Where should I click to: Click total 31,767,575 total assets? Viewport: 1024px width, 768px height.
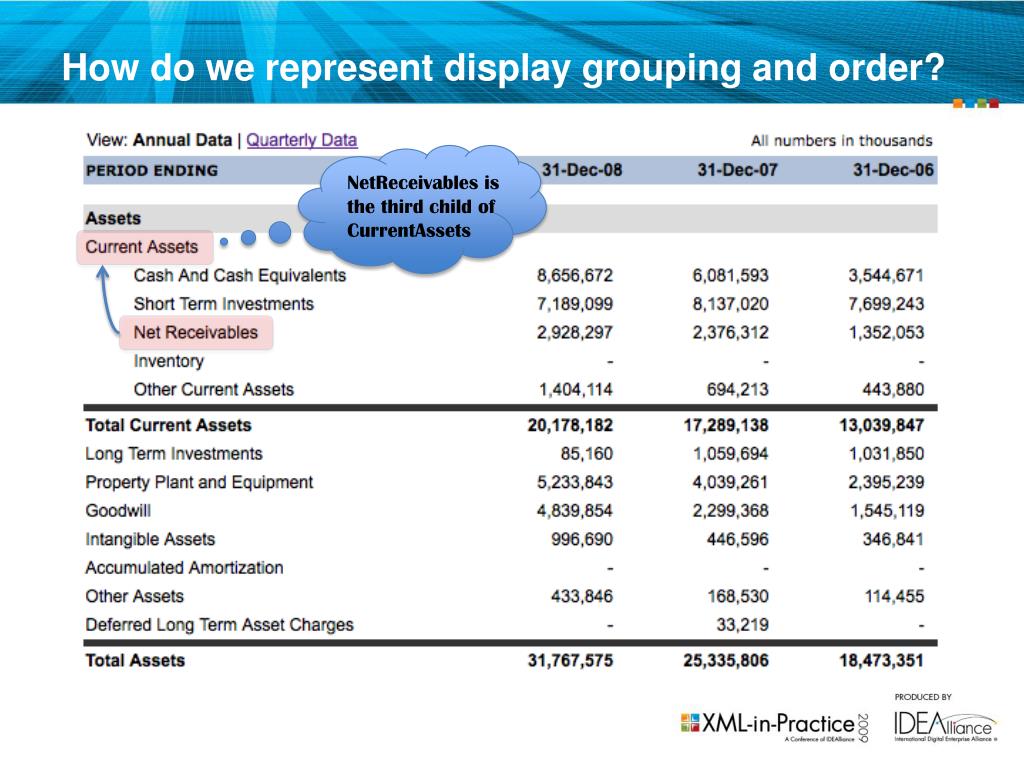570,661
